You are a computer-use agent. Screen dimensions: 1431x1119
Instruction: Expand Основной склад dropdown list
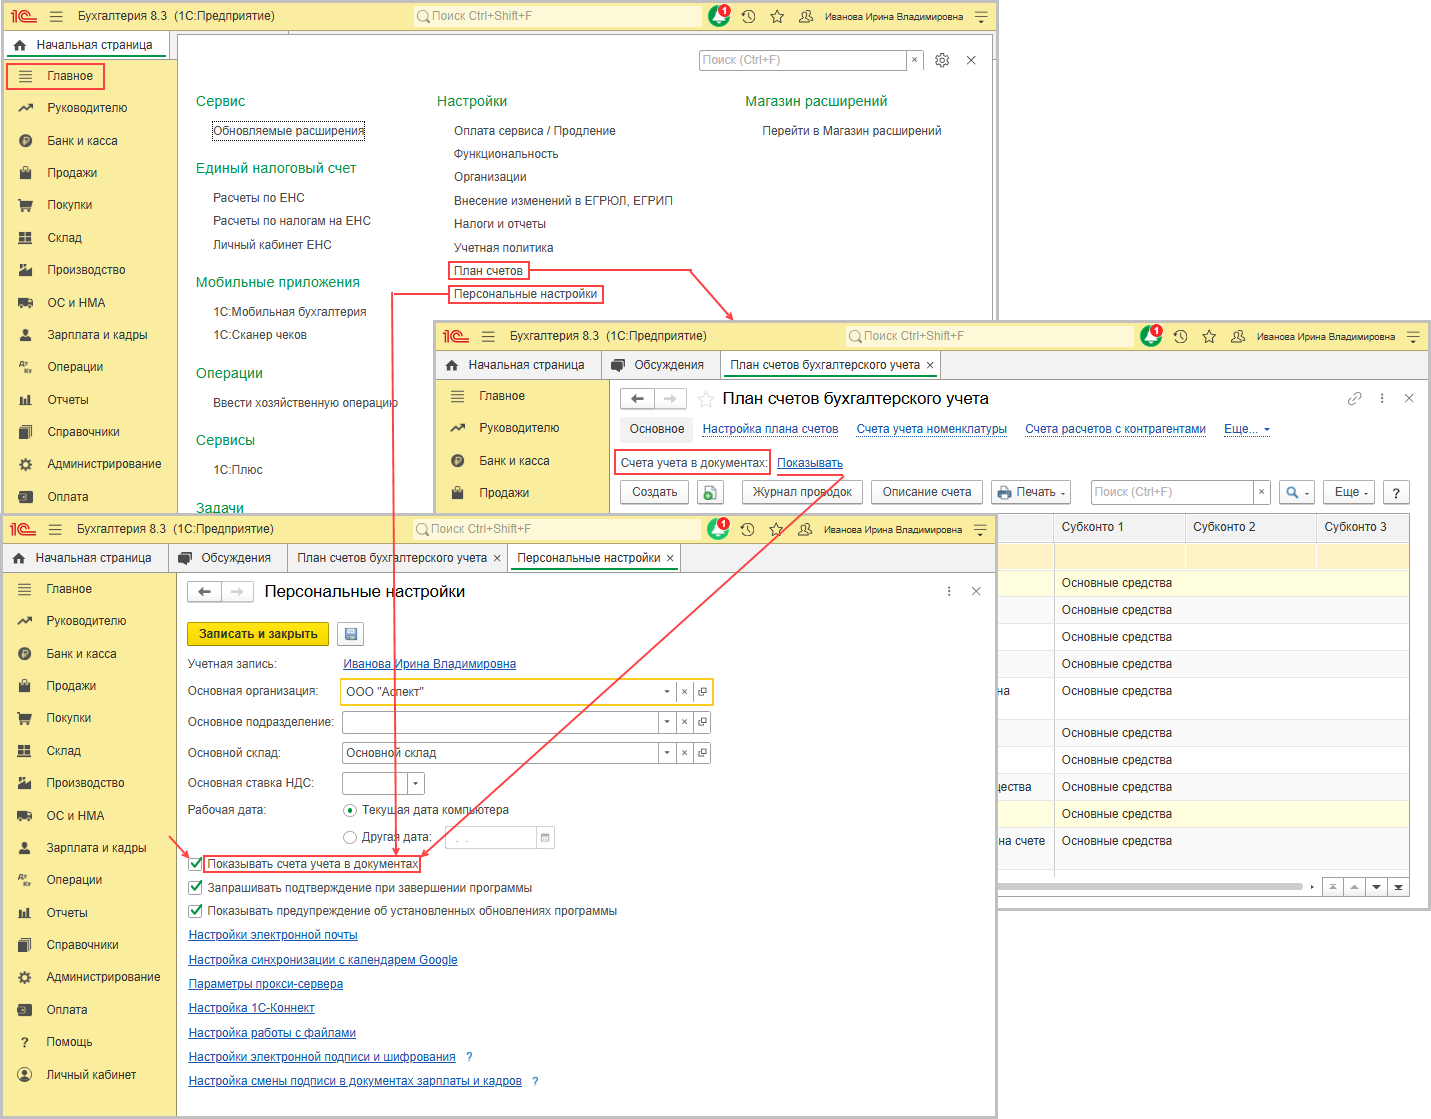point(667,753)
